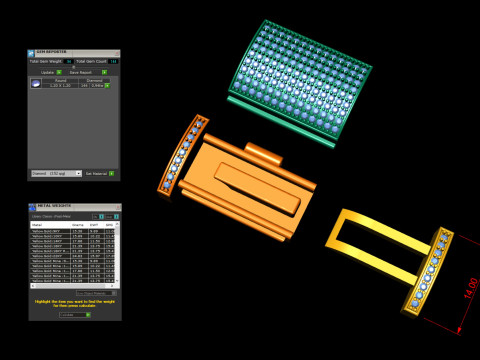
Task: Click the round diamond gem thumbnail
Action: 36,83
